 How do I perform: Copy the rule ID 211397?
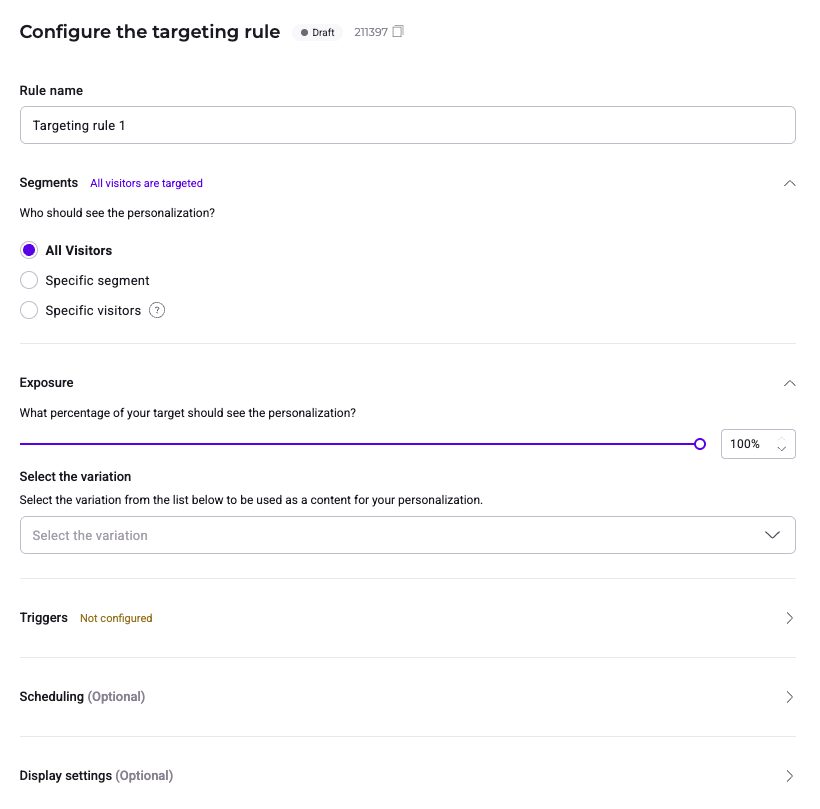(x=398, y=32)
